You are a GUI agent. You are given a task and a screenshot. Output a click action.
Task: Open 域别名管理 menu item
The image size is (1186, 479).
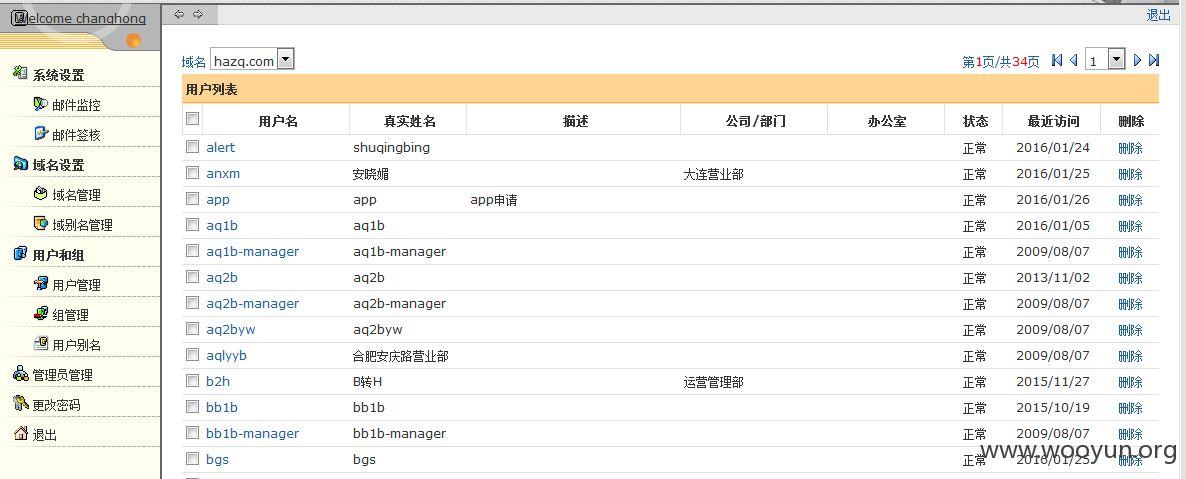coord(82,225)
